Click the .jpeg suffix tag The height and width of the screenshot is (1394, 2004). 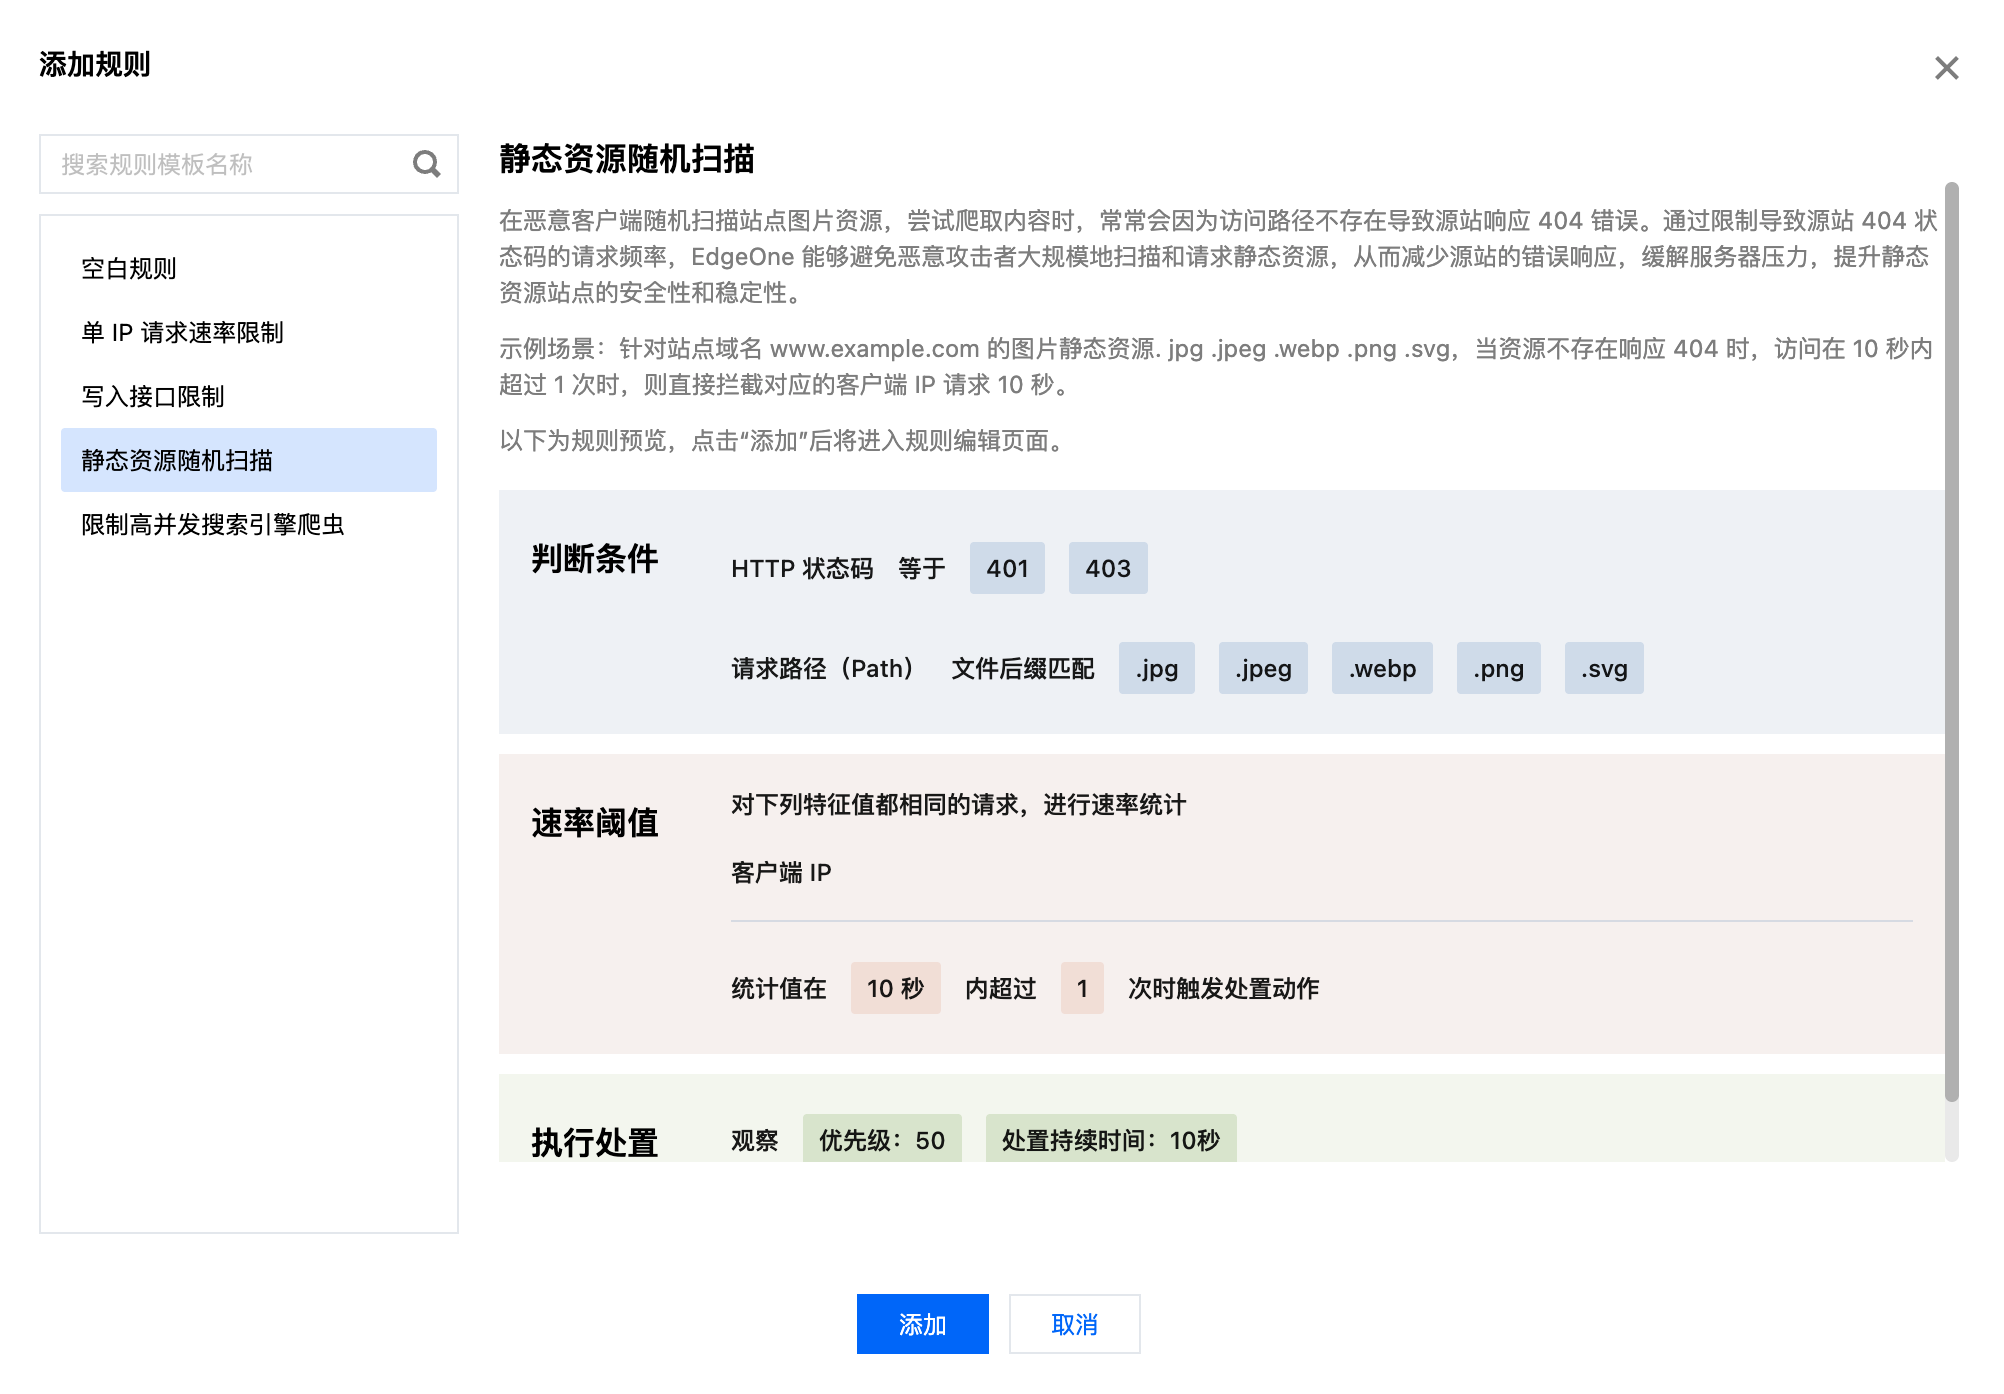1262,668
